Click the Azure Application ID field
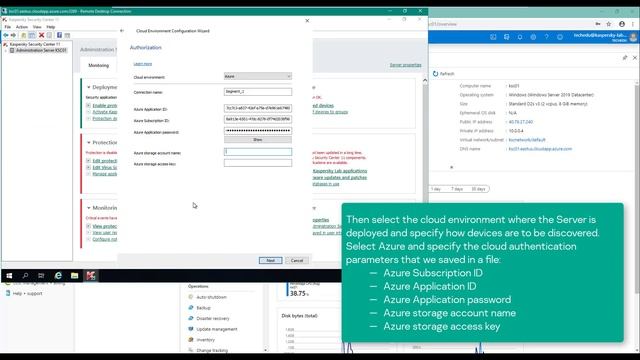The width and height of the screenshot is (640, 360). click(258, 108)
